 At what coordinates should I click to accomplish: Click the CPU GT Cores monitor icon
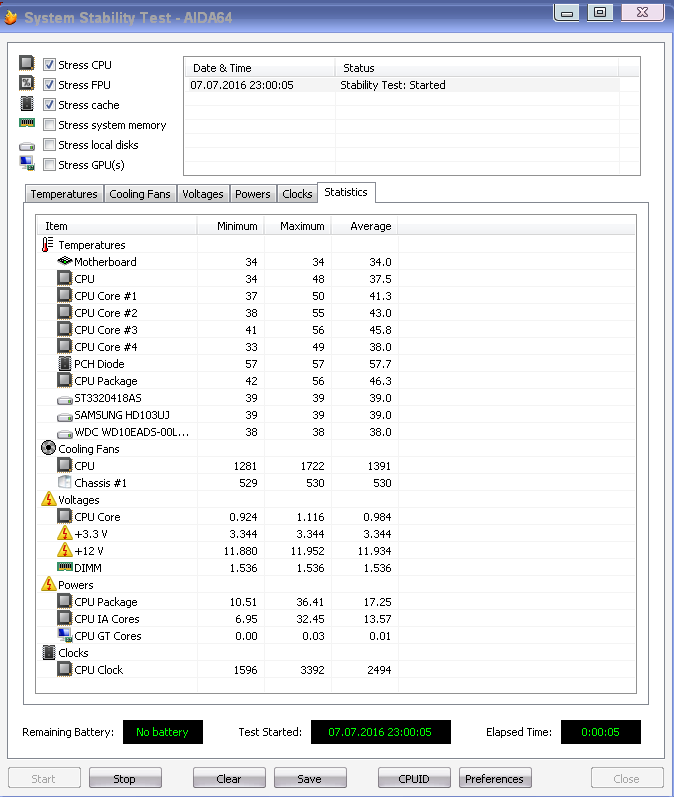[x=65, y=635]
